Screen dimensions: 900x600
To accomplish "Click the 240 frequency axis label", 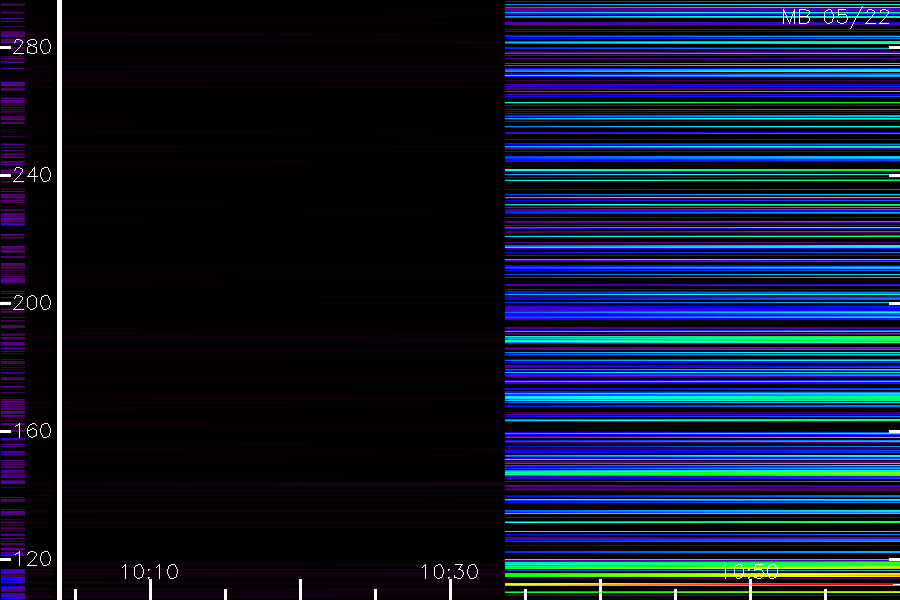I will pos(32,175).
